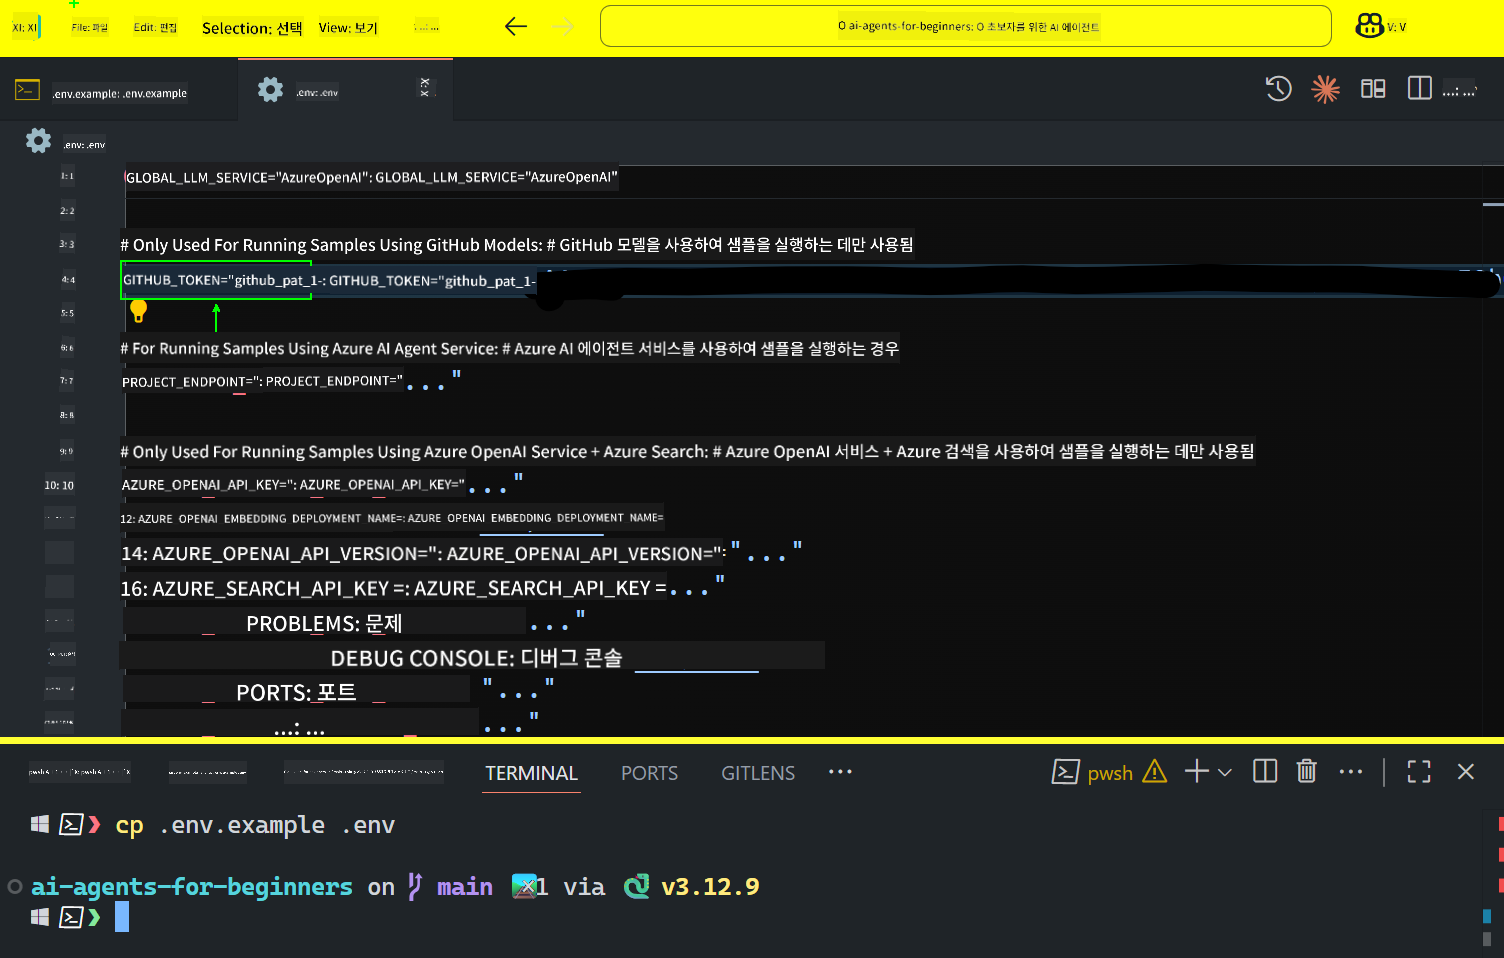Create a new terminal with plus

pos(1196,772)
